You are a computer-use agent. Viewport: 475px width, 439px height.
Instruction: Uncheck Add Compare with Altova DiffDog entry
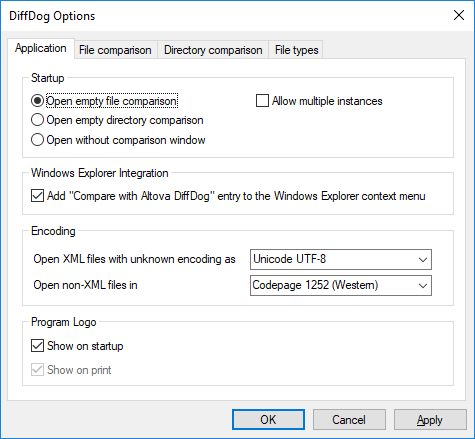(x=37, y=196)
